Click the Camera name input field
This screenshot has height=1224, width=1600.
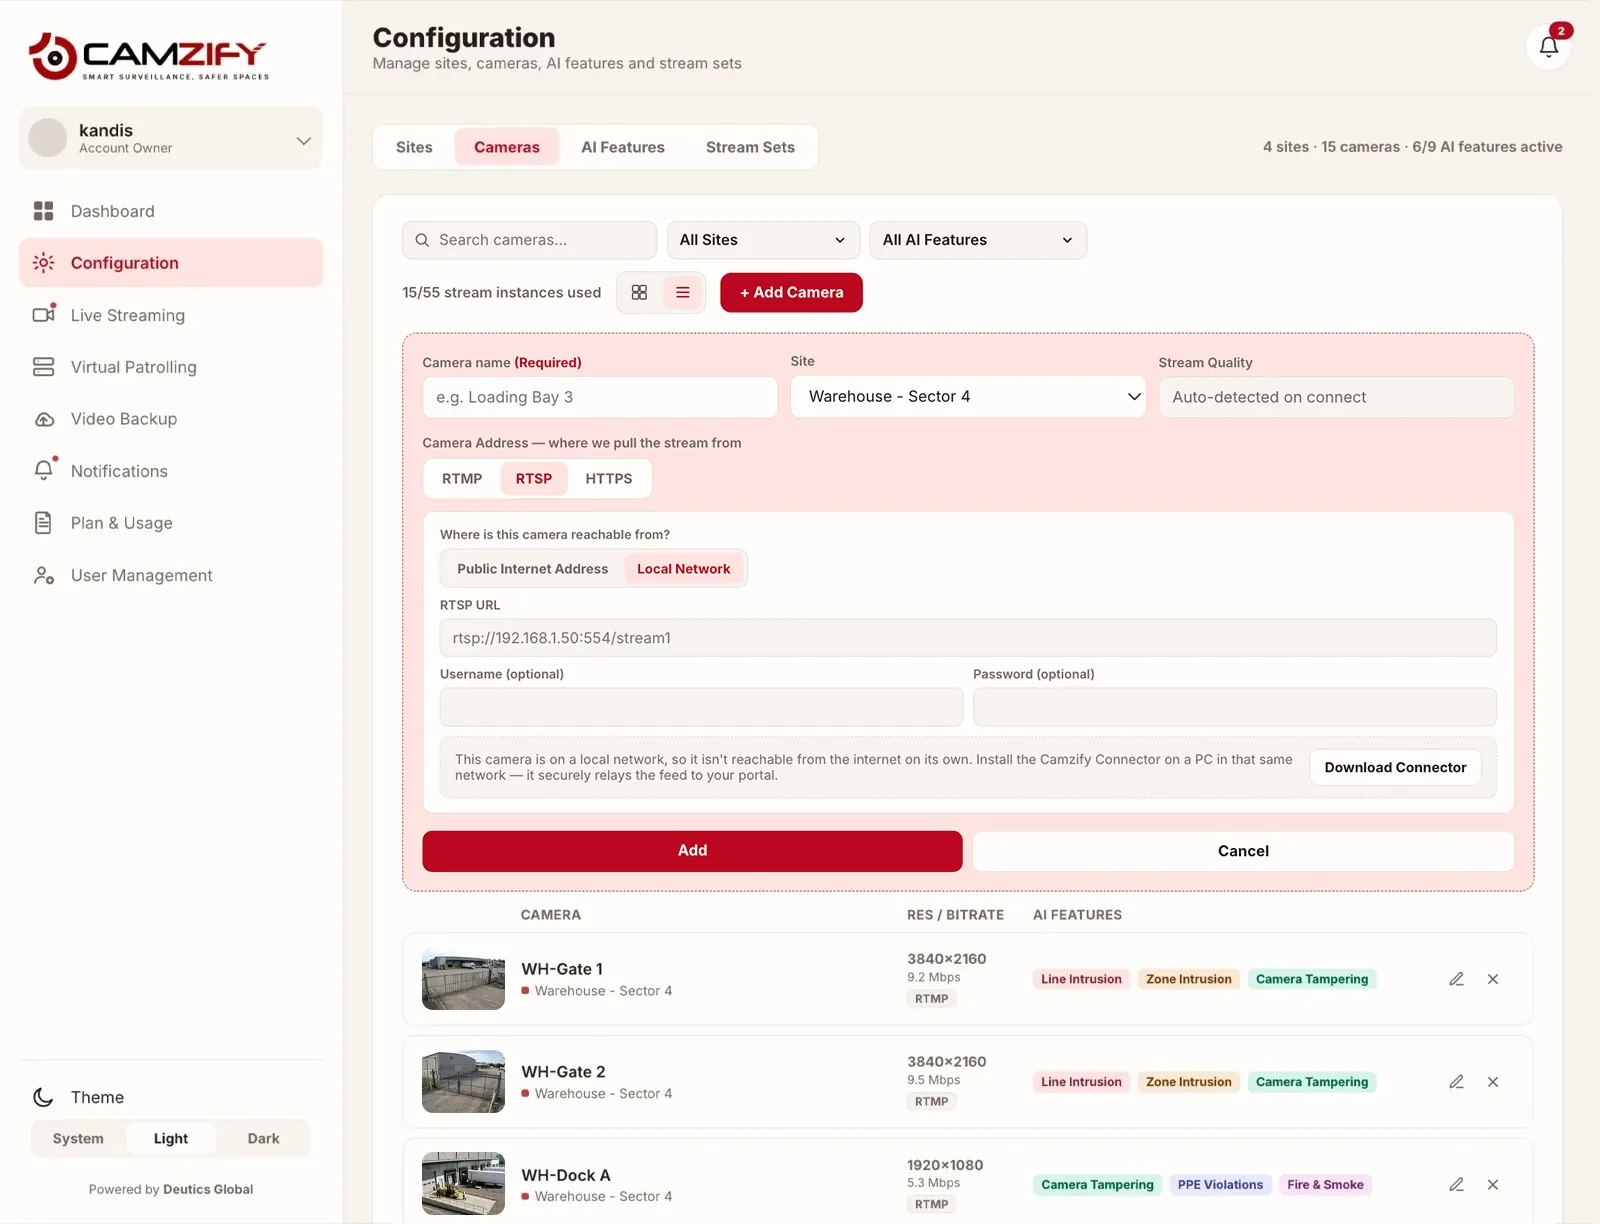[x=600, y=397]
